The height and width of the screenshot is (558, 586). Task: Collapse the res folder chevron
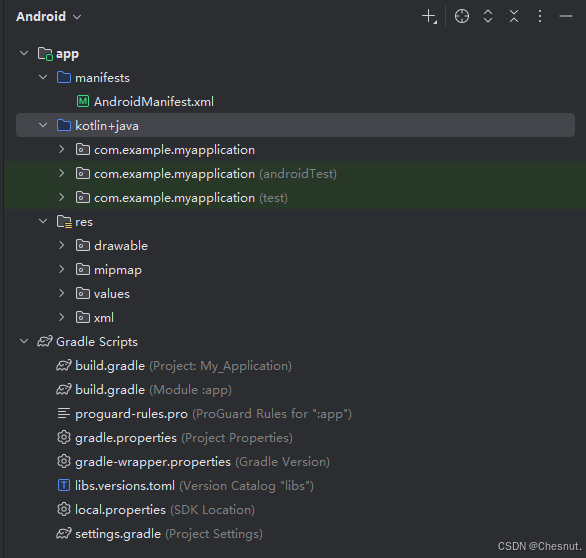click(43, 221)
